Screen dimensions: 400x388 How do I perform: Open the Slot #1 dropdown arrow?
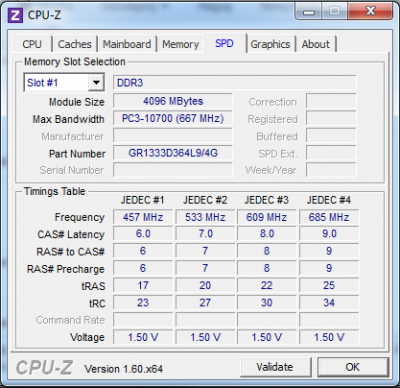pos(96,82)
